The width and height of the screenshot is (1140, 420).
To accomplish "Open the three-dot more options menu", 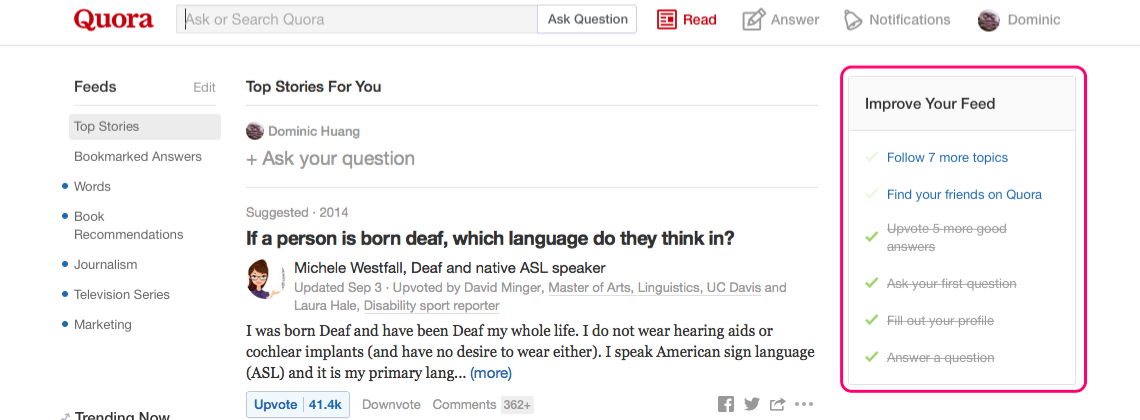I will [804, 405].
